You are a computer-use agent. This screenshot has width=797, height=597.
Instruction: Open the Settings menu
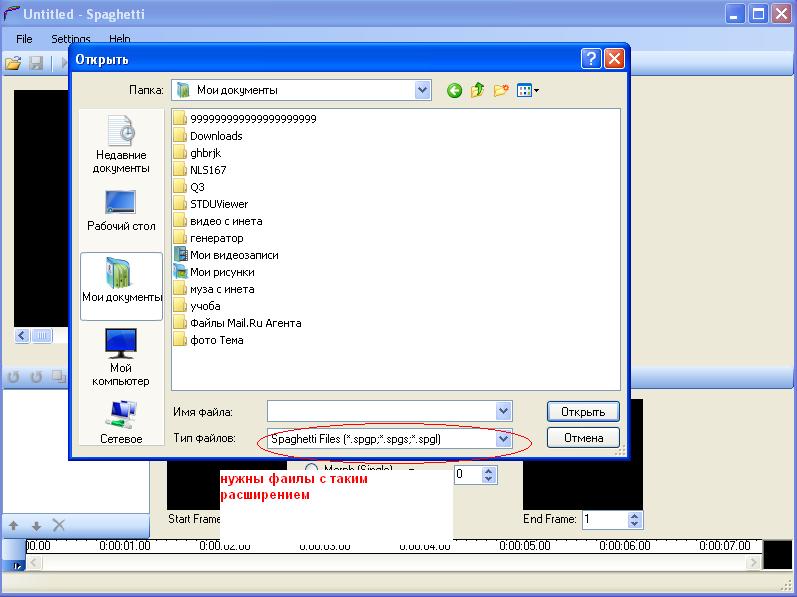coord(70,39)
